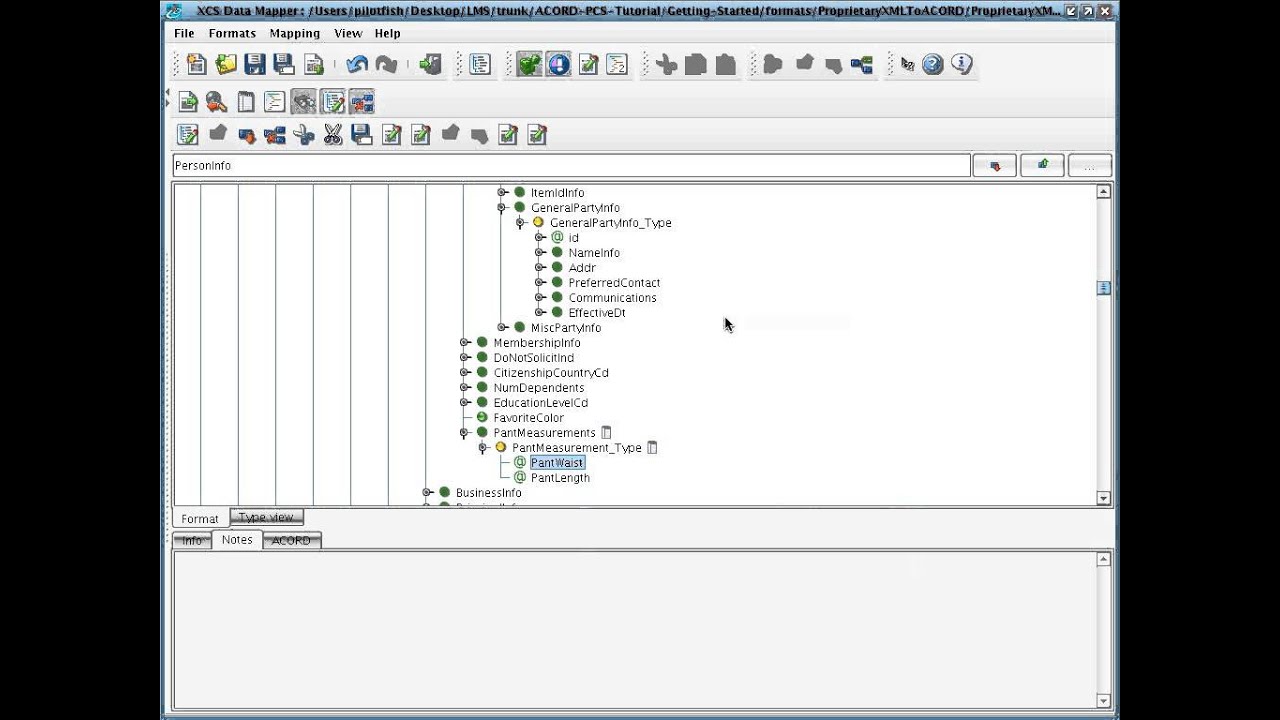Click the document icon beside PantMeasurement_Type

click(x=652, y=448)
